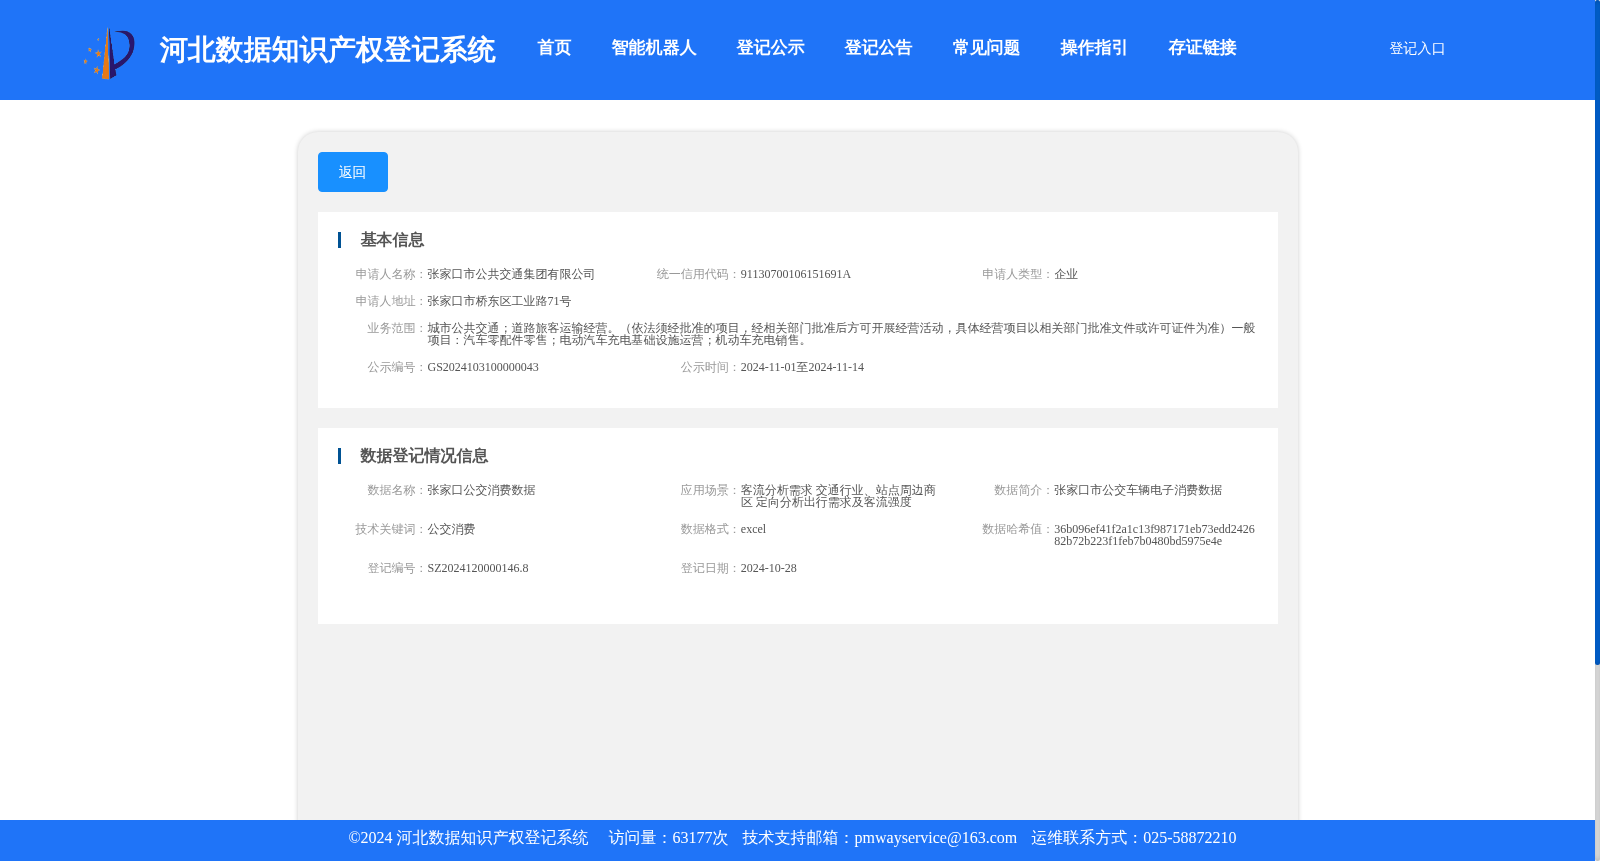Select the credit code 91130700106151691A

[795, 274]
